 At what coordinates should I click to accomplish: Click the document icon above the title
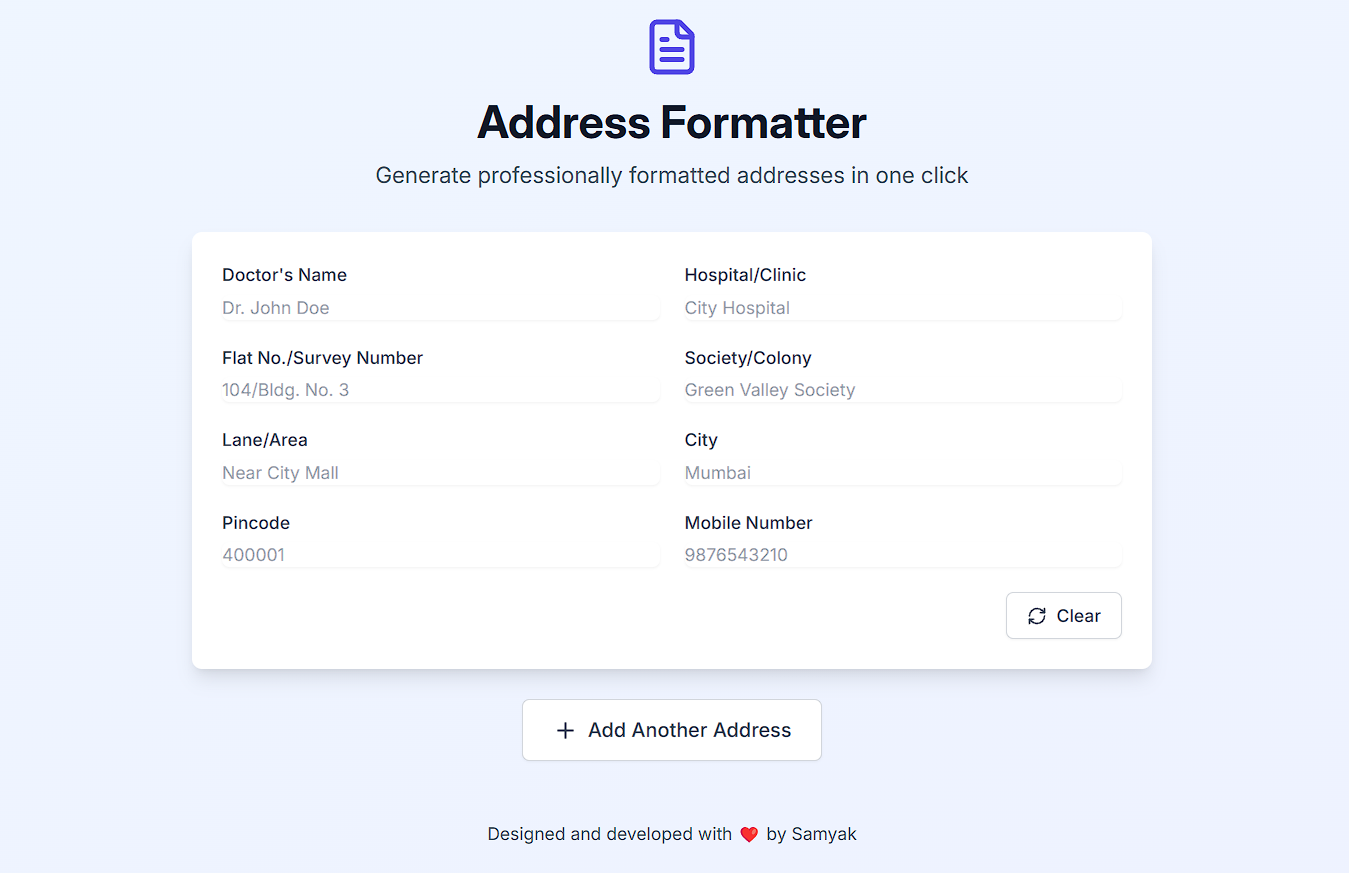pyautogui.click(x=672, y=47)
